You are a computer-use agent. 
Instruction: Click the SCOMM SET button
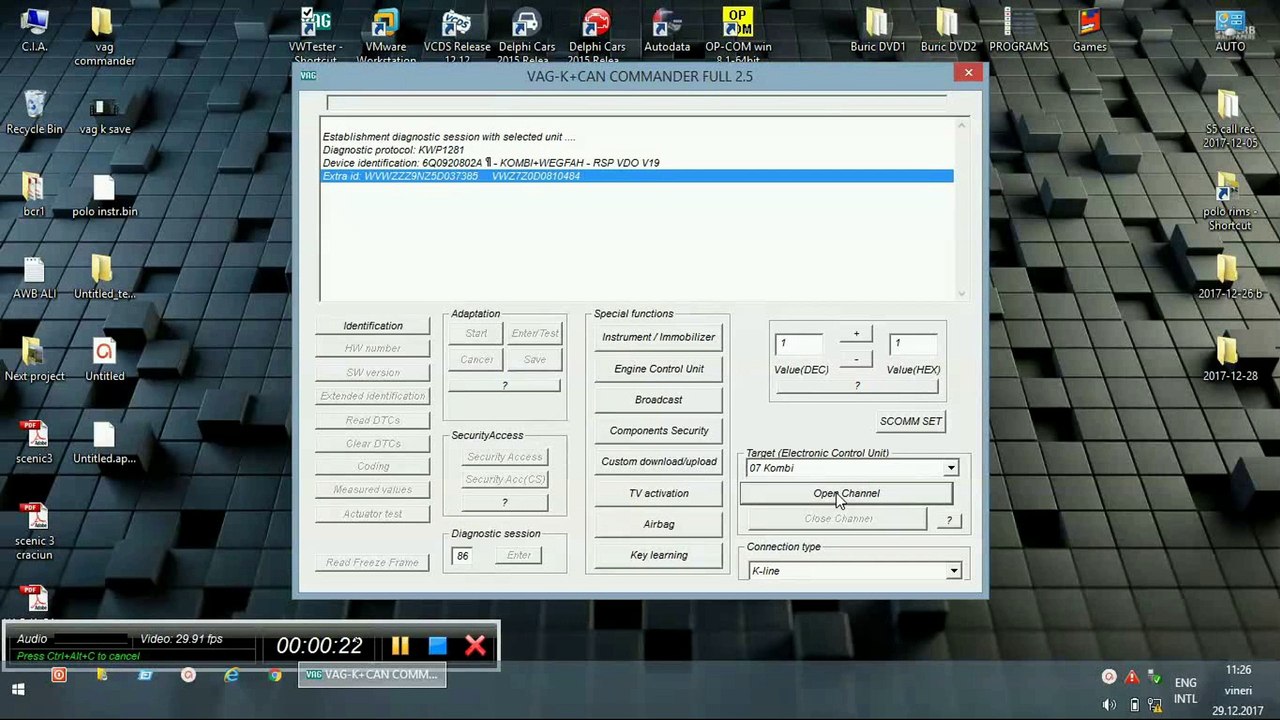(910, 422)
